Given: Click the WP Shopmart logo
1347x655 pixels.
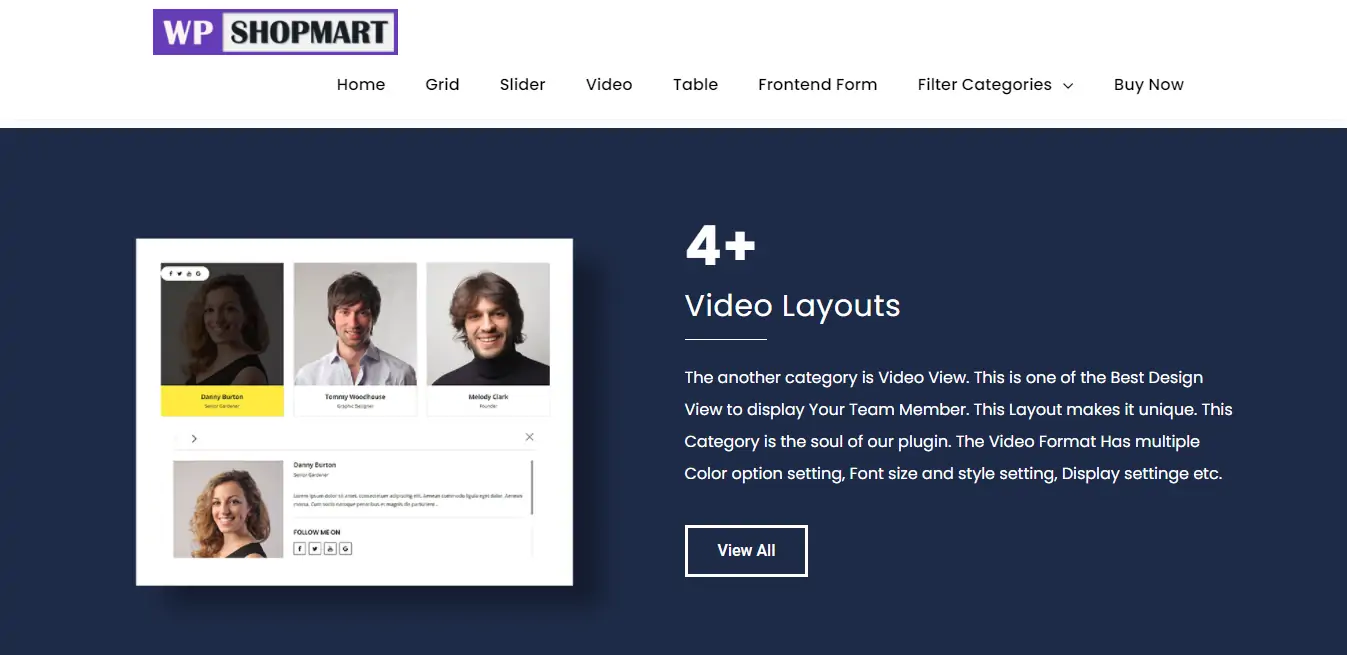Looking at the screenshot, I should (x=275, y=32).
